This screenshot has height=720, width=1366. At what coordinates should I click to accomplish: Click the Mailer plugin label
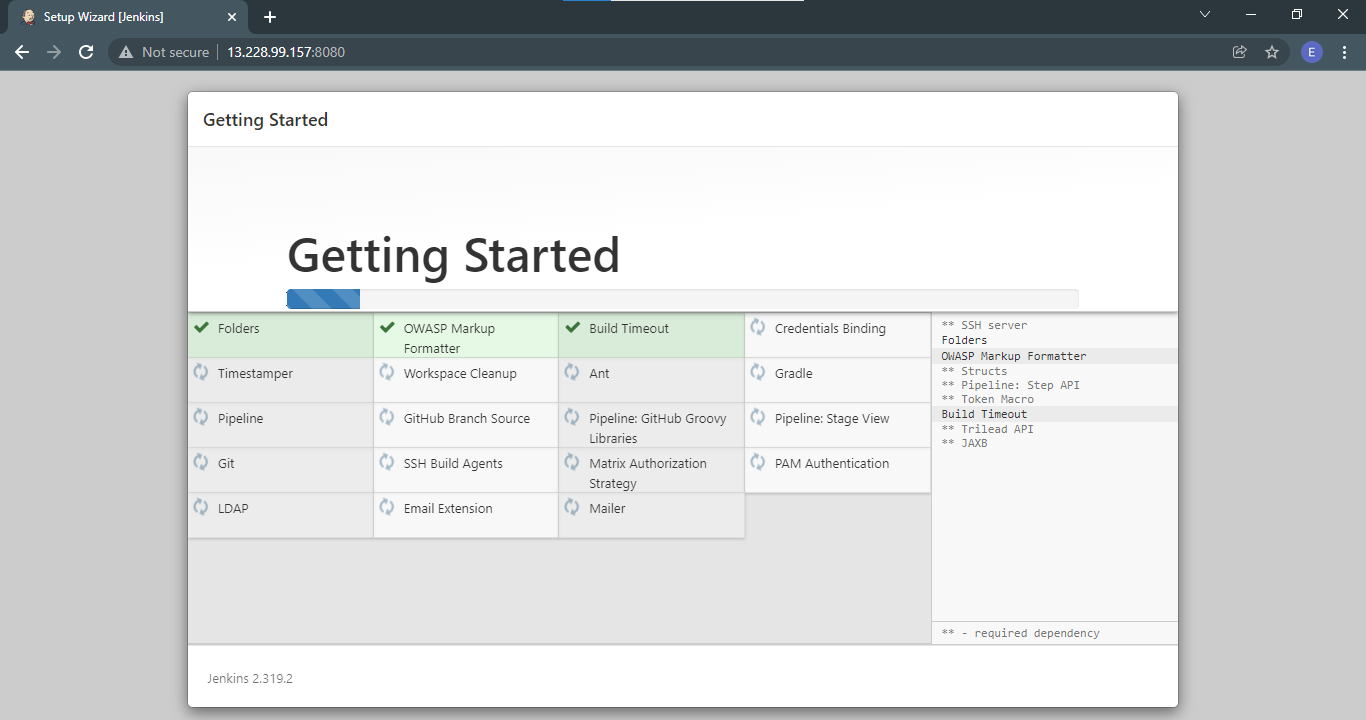pyautogui.click(x=607, y=508)
